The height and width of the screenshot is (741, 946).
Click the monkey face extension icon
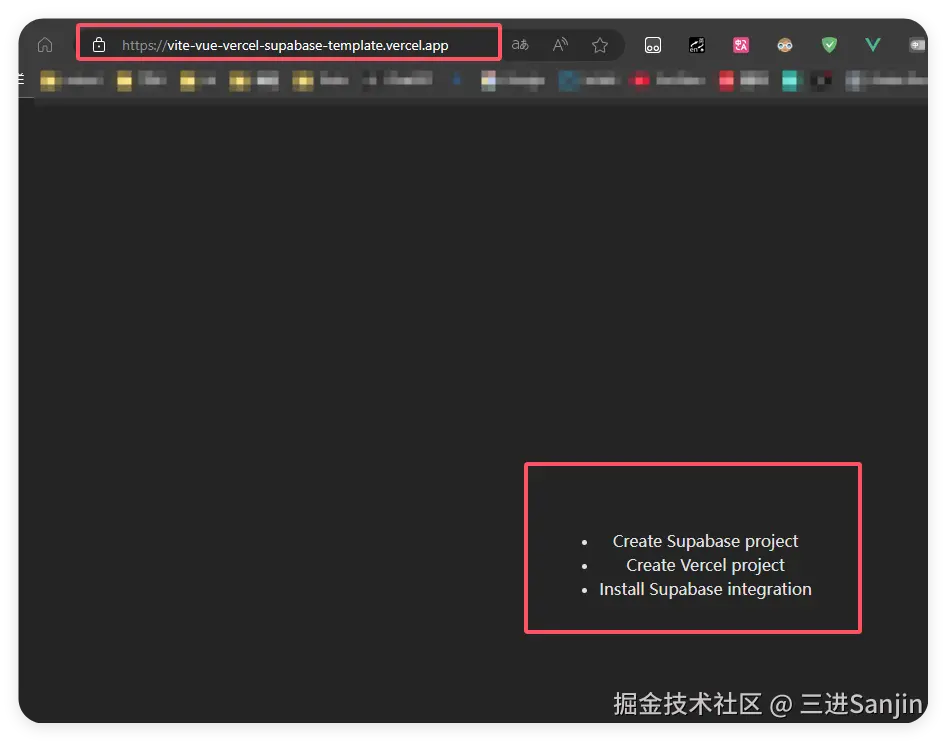point(784,44)
